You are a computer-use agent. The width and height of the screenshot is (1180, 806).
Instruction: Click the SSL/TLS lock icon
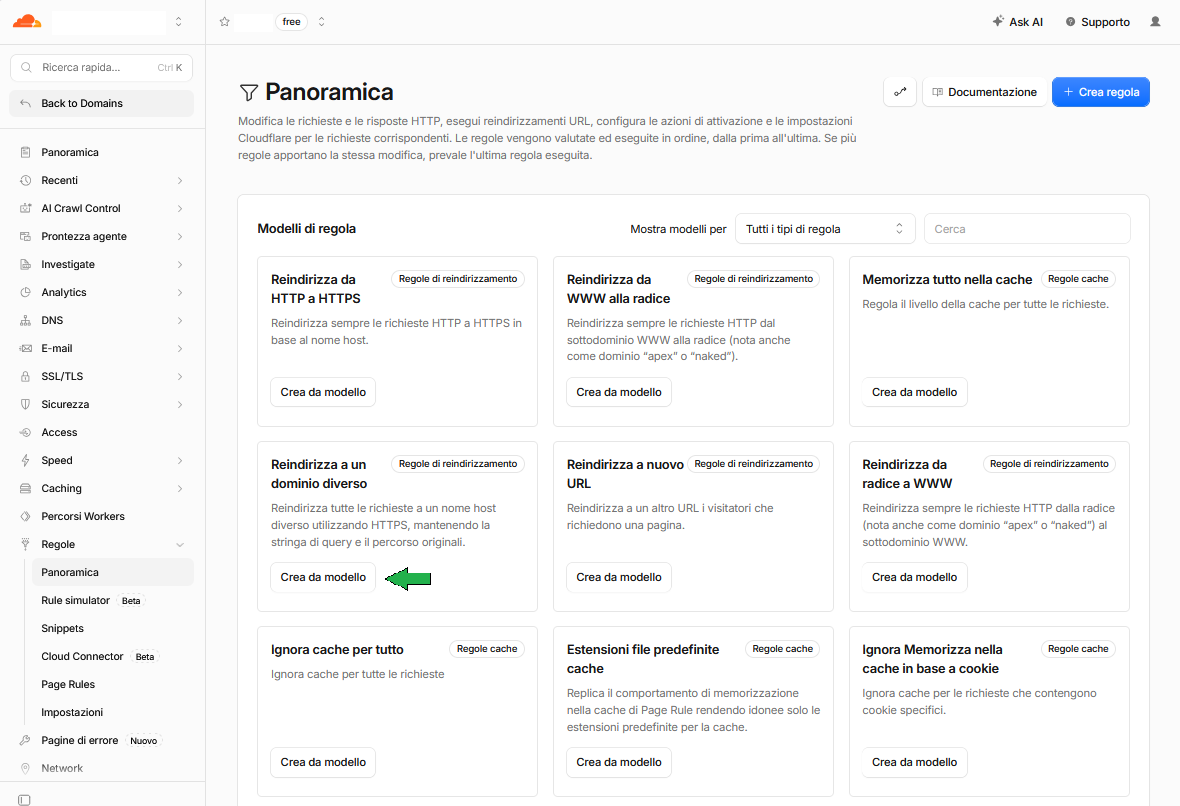coord(26,376)
